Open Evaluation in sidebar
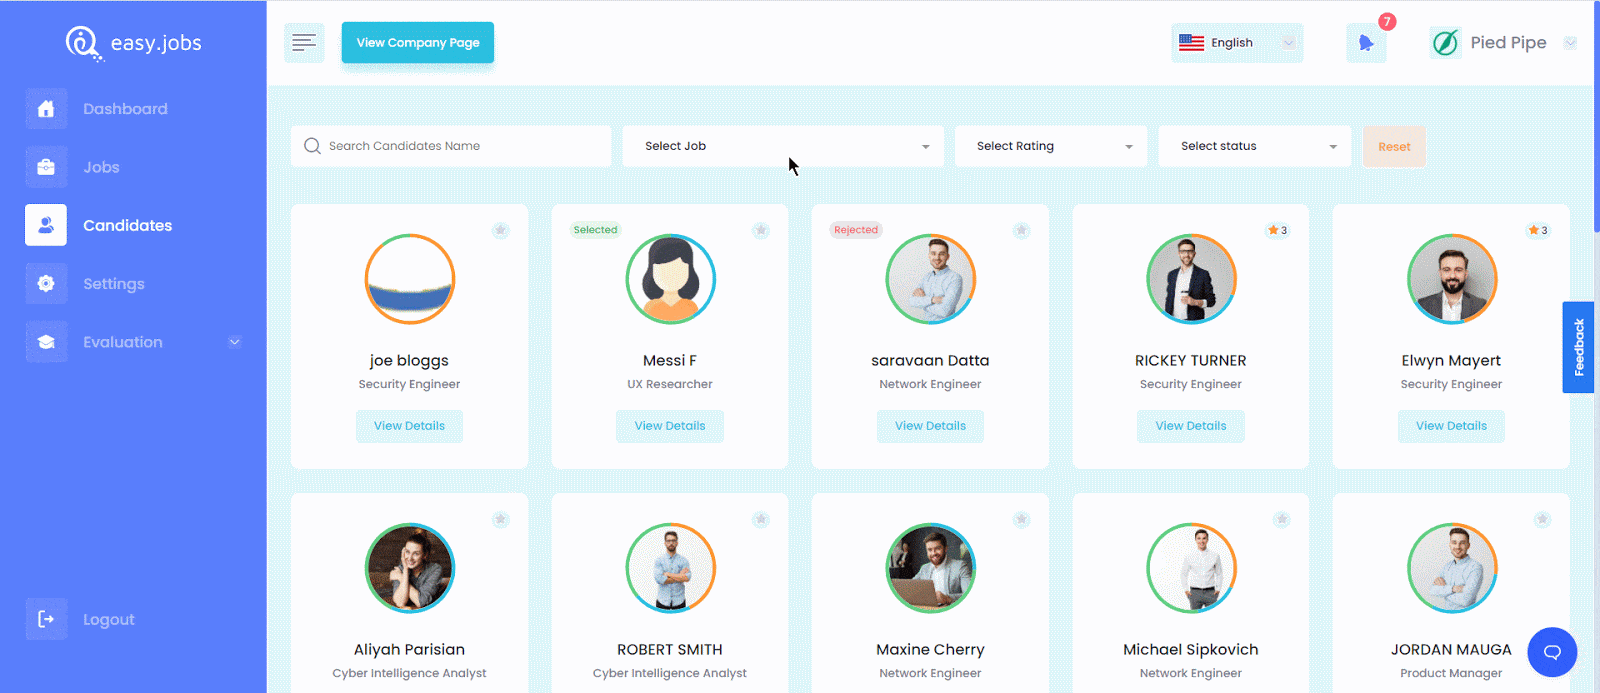The width and height of the screenshot is (1600, 693). pos(122,342)
